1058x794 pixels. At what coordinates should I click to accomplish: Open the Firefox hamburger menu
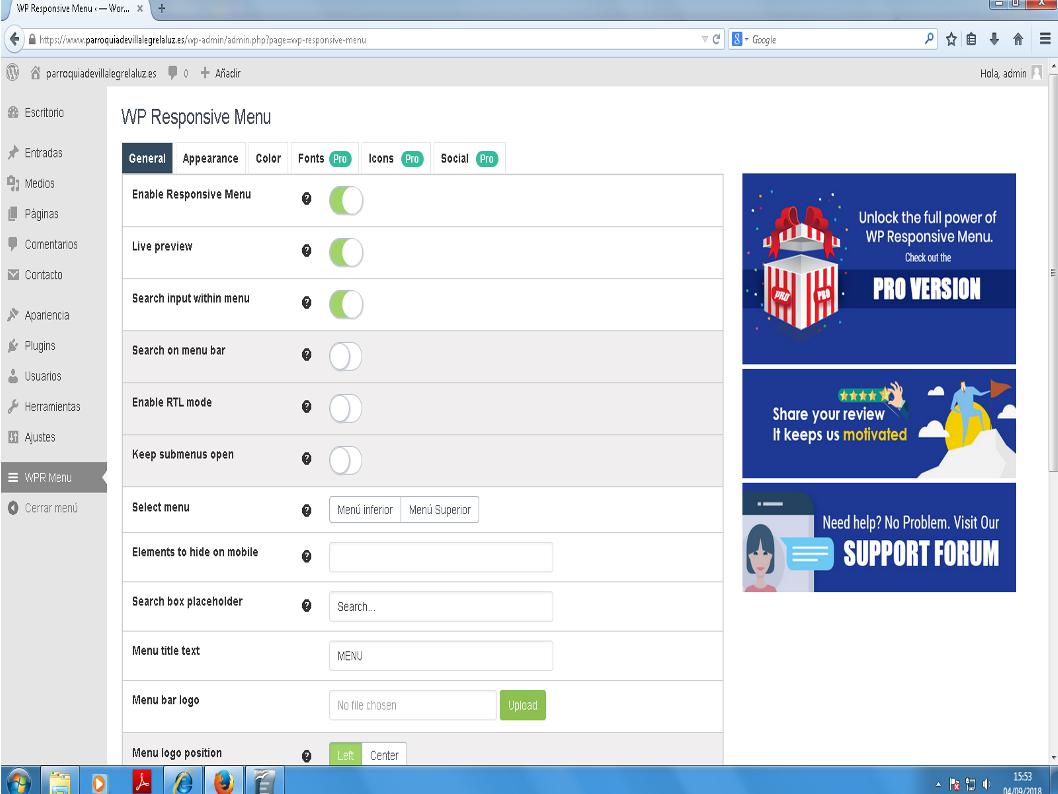[1045, 39]
